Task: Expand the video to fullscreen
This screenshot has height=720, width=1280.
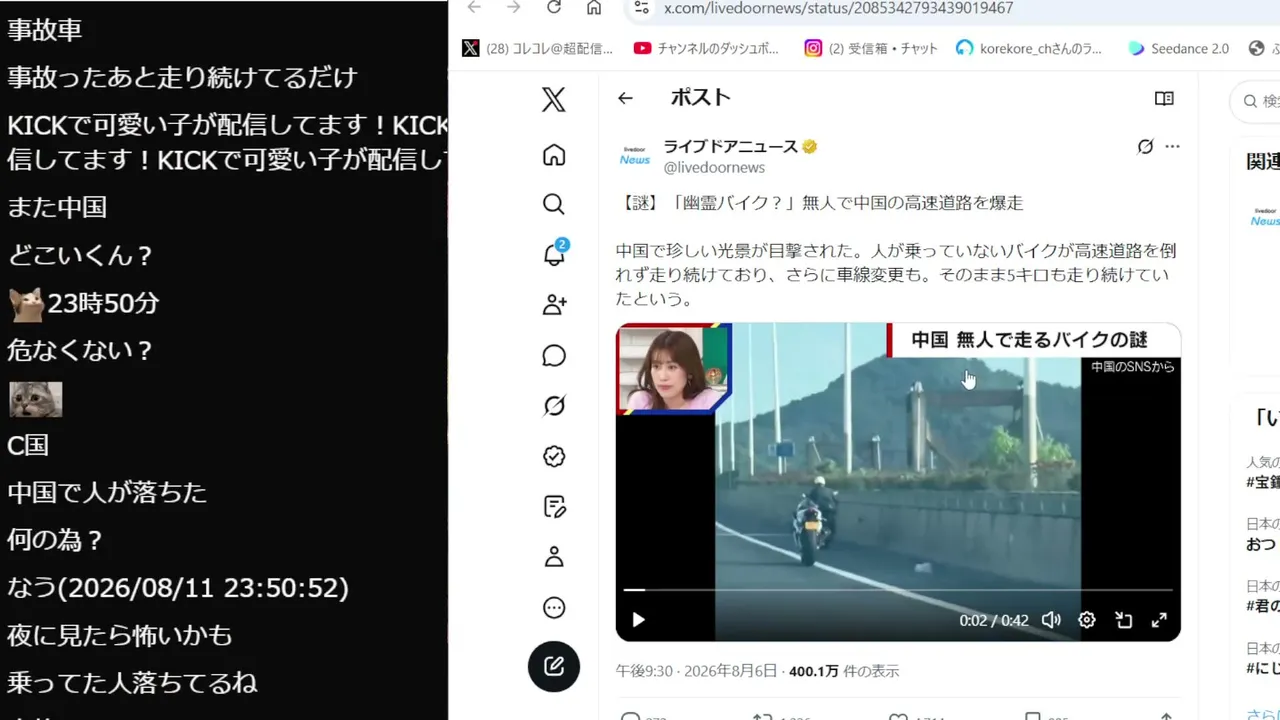Action: [x=1159, y=620]
